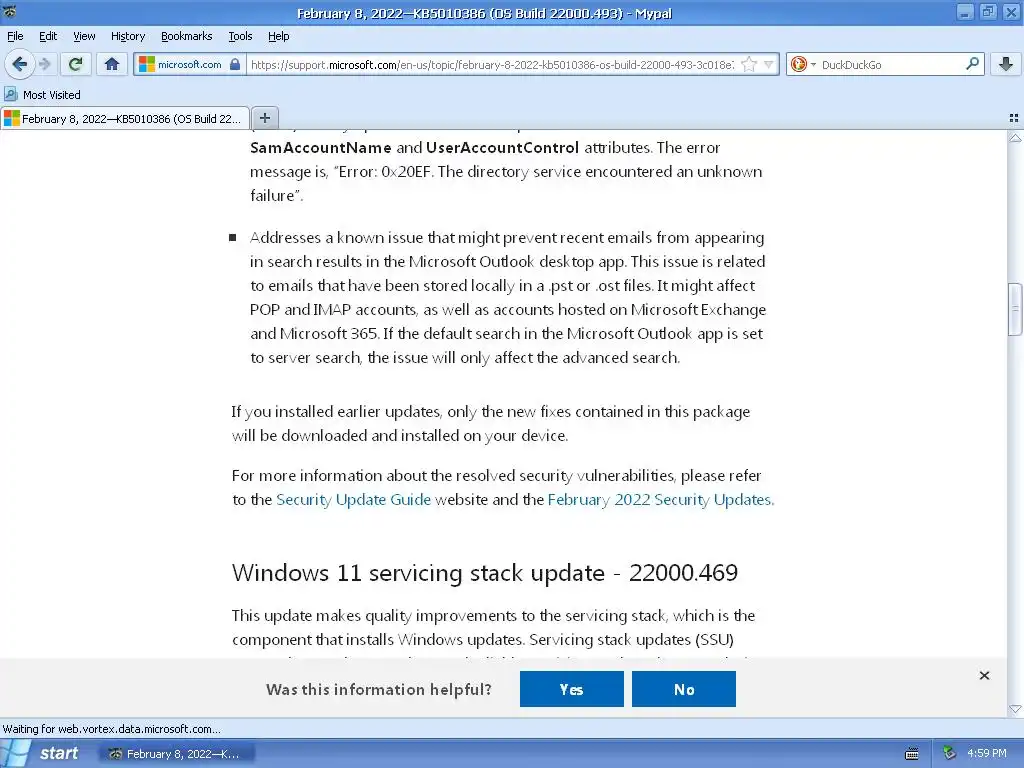This screenshot has width=1024, height=768.
Task: Click into the URL address field
Action: point(492,65)
